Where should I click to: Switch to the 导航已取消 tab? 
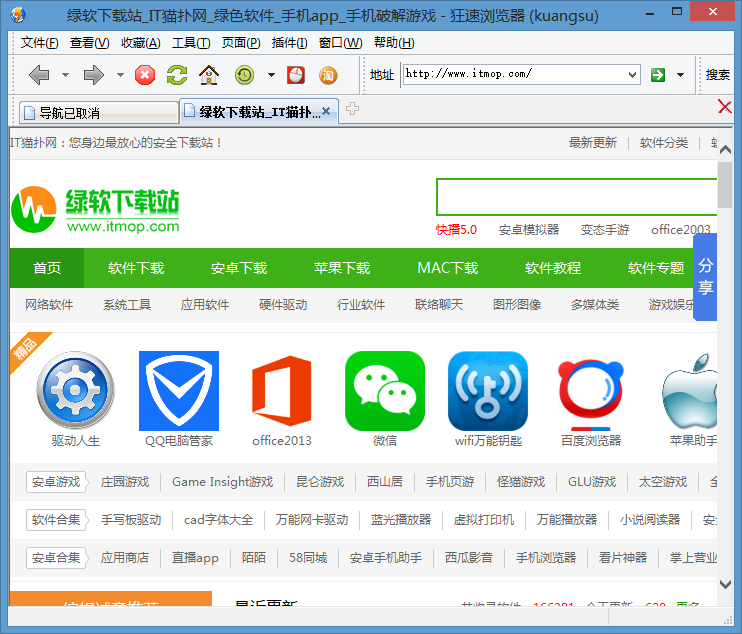tap(99, 113)
